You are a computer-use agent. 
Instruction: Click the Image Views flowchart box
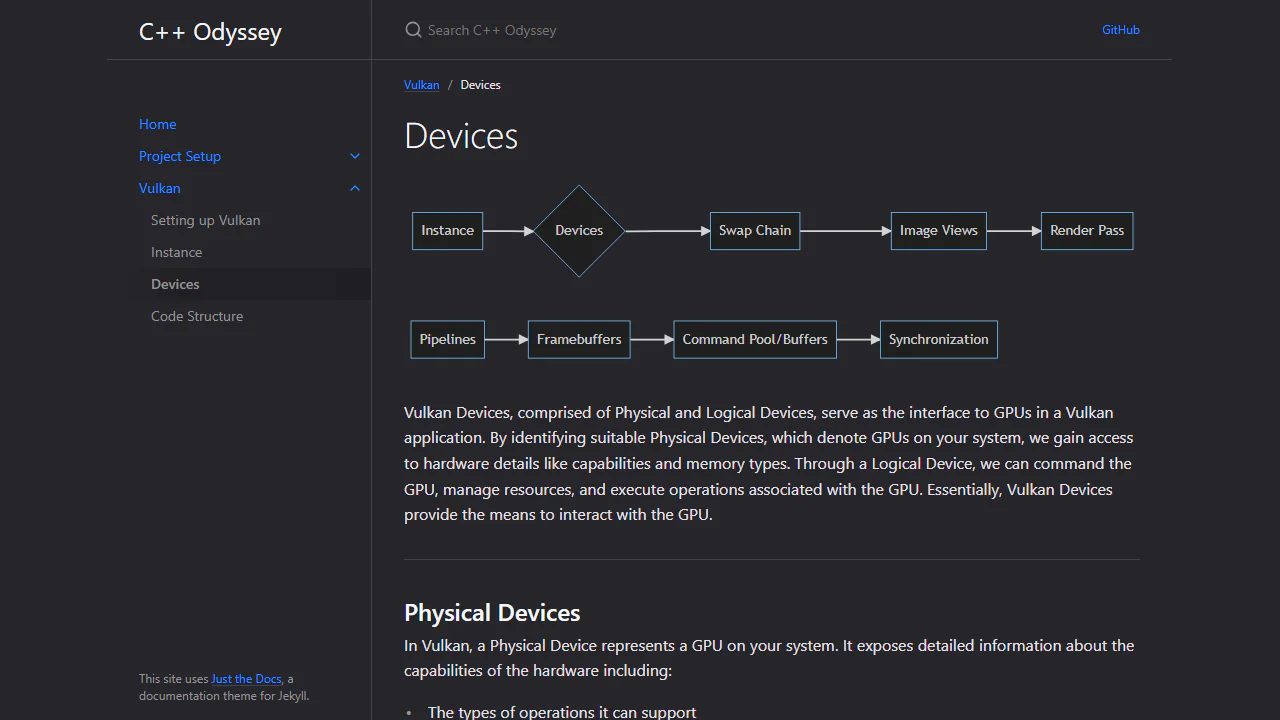[938, 231]
